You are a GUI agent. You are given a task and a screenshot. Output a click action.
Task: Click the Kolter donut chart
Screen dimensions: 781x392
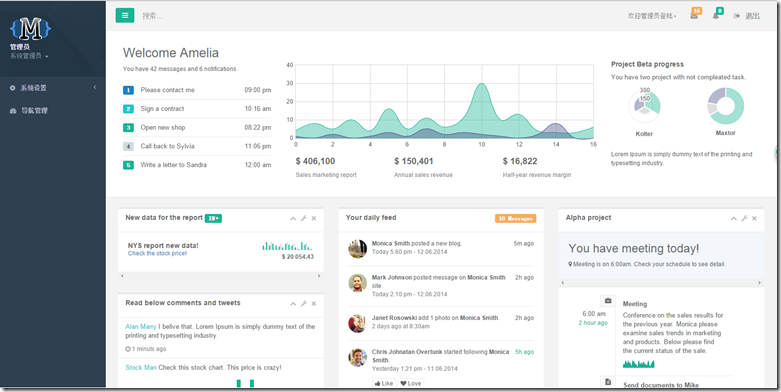[x=645, y=106]
